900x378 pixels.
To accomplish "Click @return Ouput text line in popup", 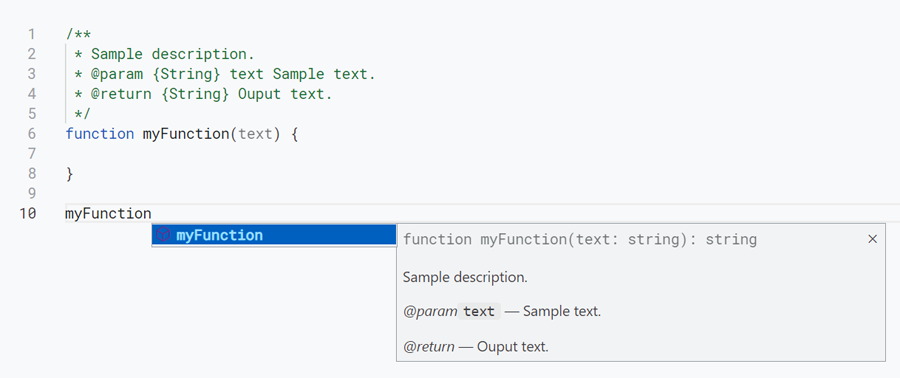I will point(476,346).
